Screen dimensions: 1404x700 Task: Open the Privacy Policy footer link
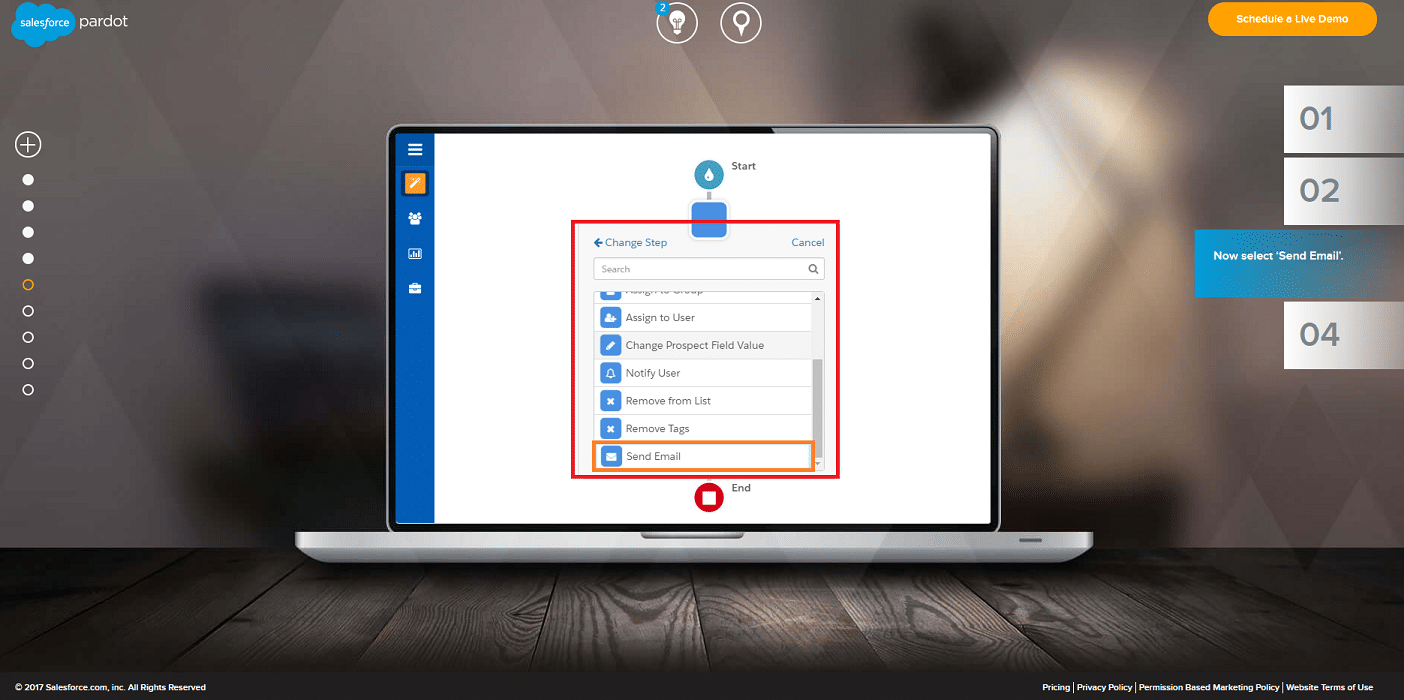(x=1104, y=687)
